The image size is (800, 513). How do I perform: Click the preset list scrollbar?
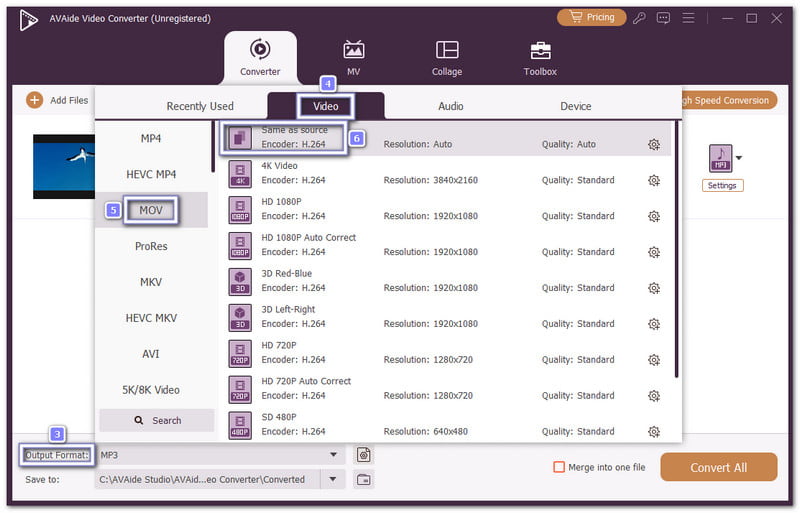click(x=677, y=249)
